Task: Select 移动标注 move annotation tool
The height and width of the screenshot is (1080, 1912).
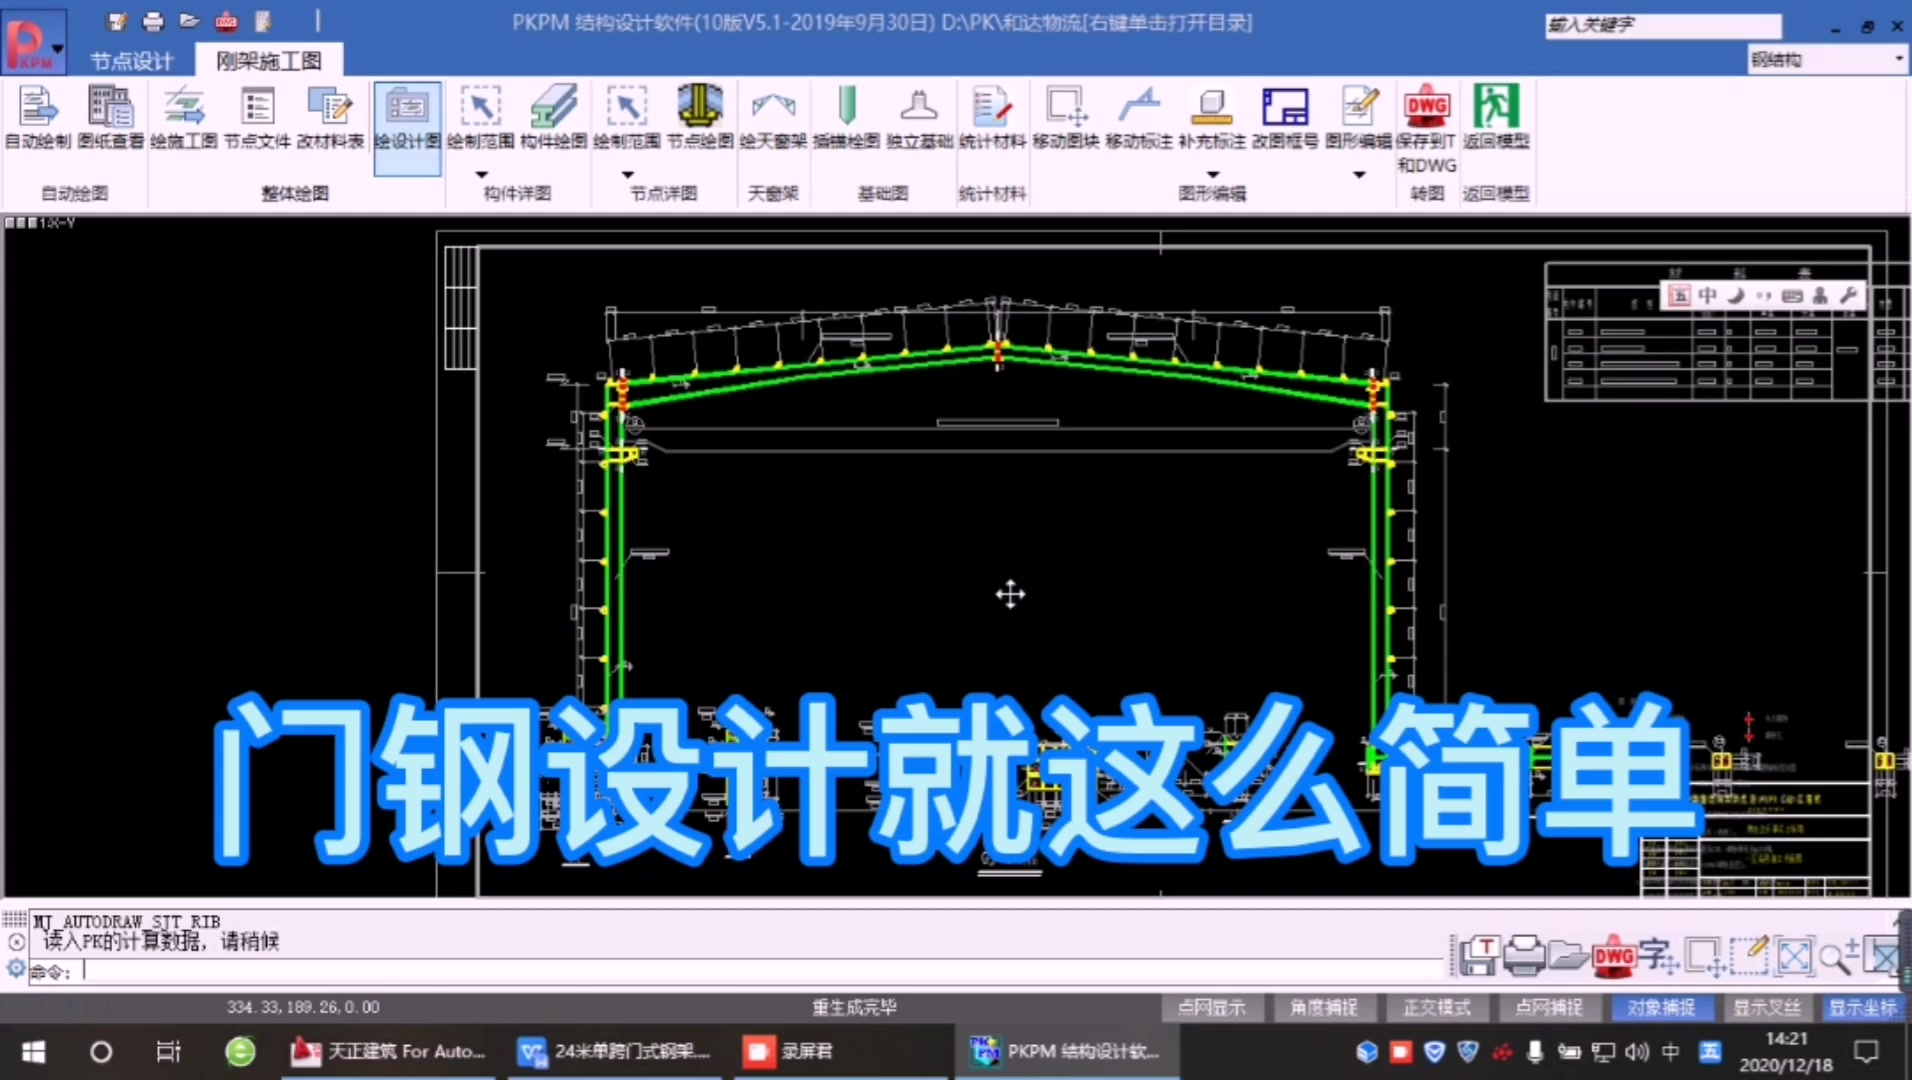Action: click(1139, 118)
